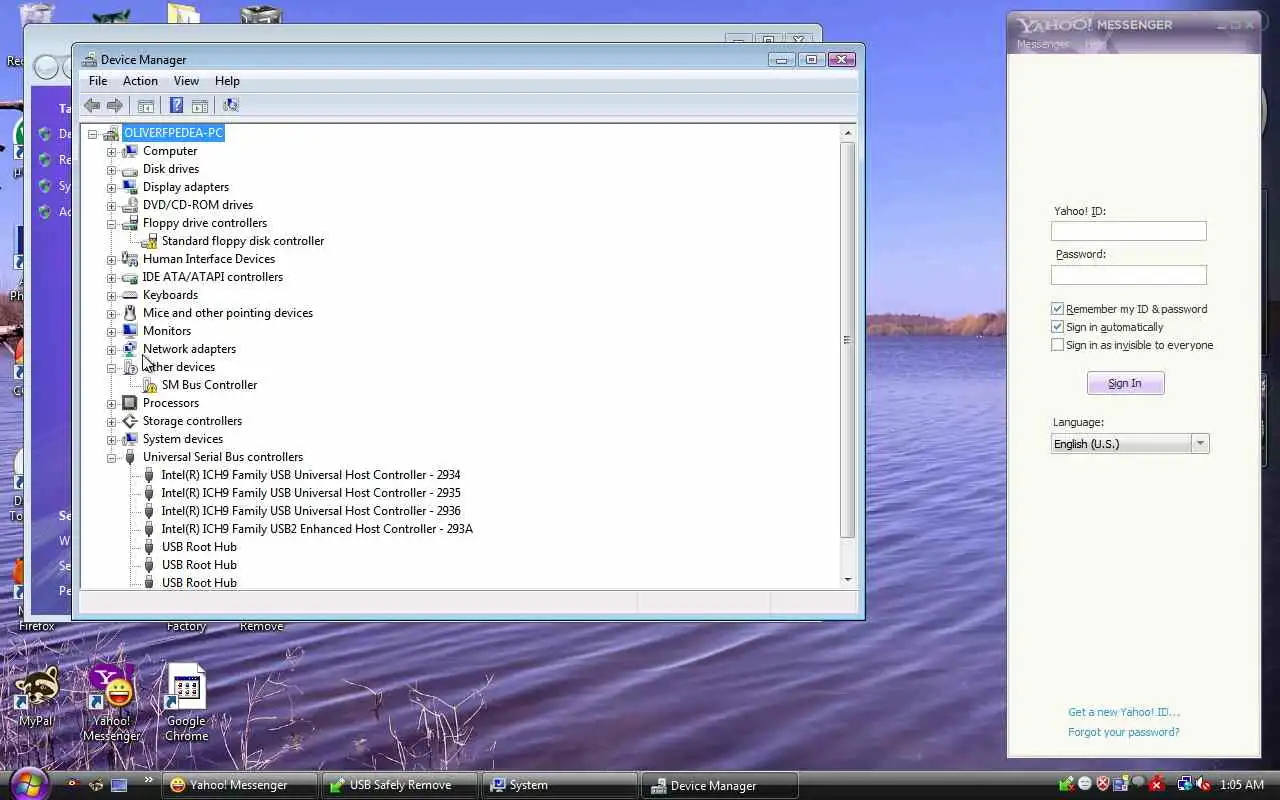Image resolution: width=1280 pixels, height=800 pixels.
Task: Open the MyPal desktop shortcut
Action: [x=37, y=696]
